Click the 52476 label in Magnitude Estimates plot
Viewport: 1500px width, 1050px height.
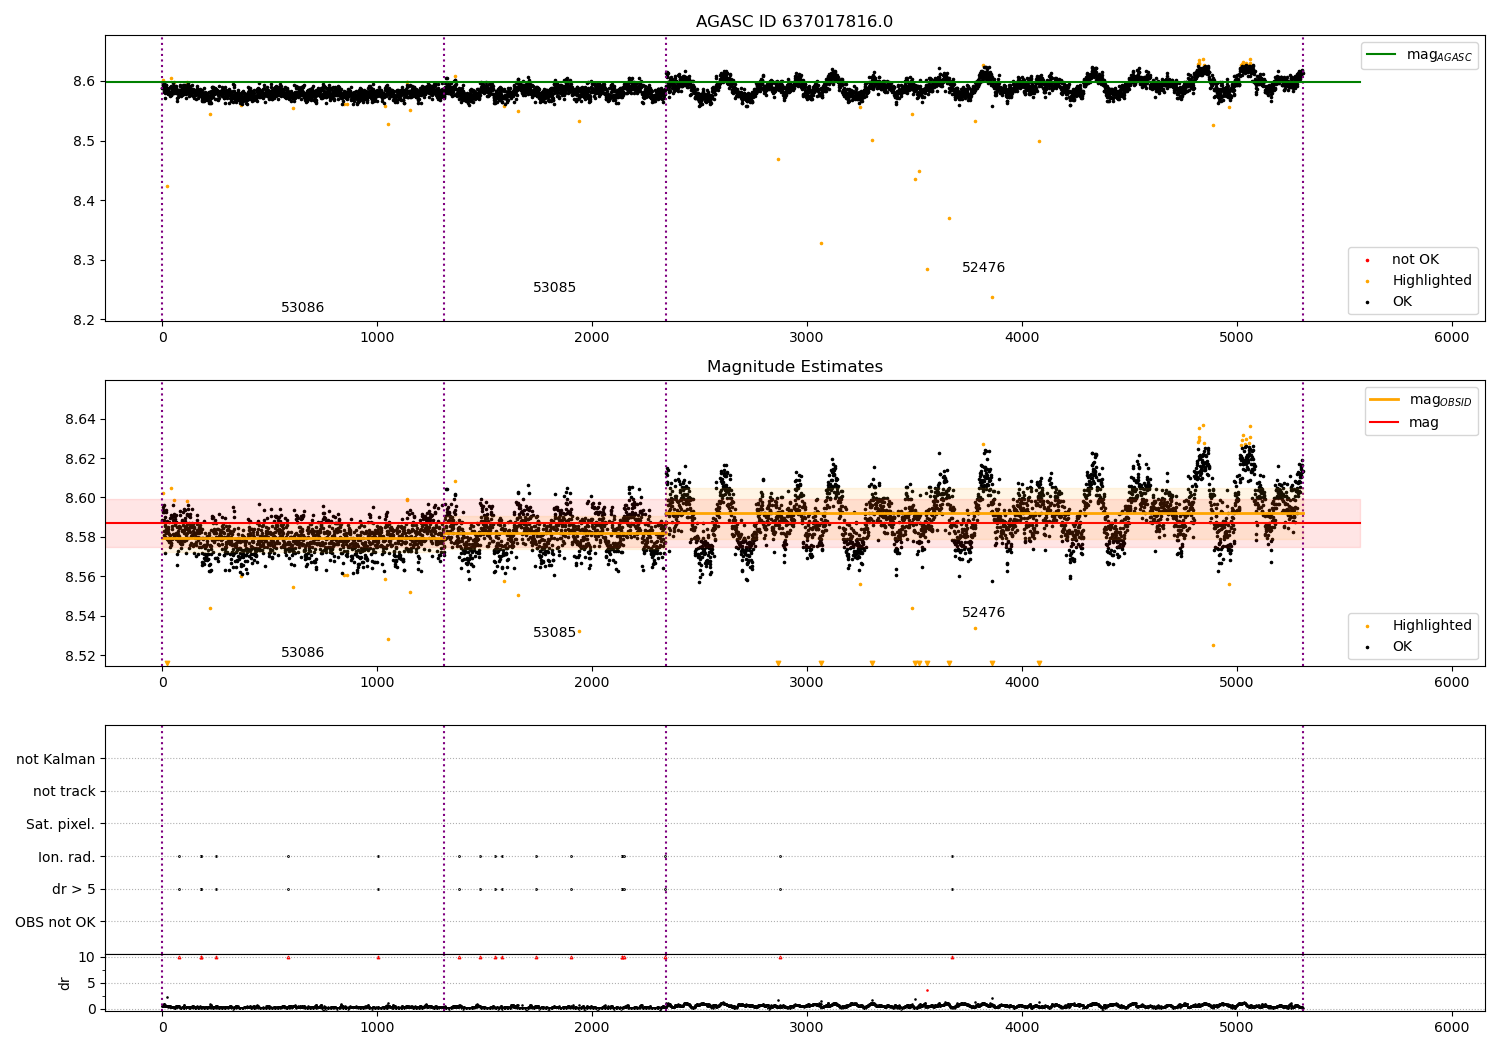click(983, 613)
